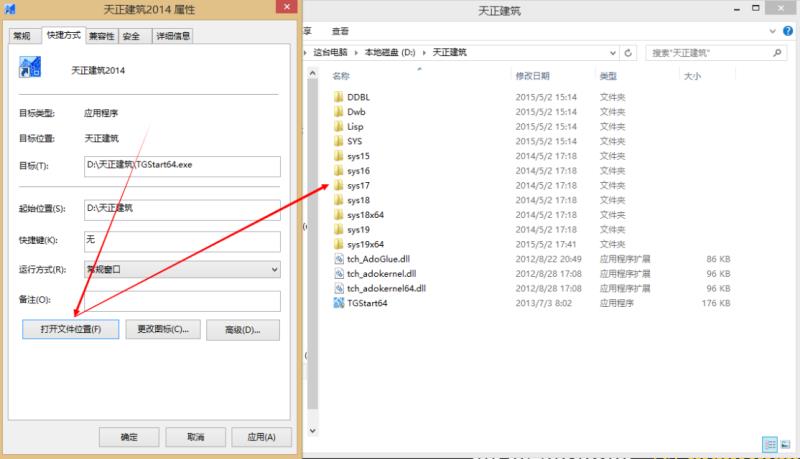Select the TGStart64 application icon
Screen dimensions: 800x459
coord(339,303)
